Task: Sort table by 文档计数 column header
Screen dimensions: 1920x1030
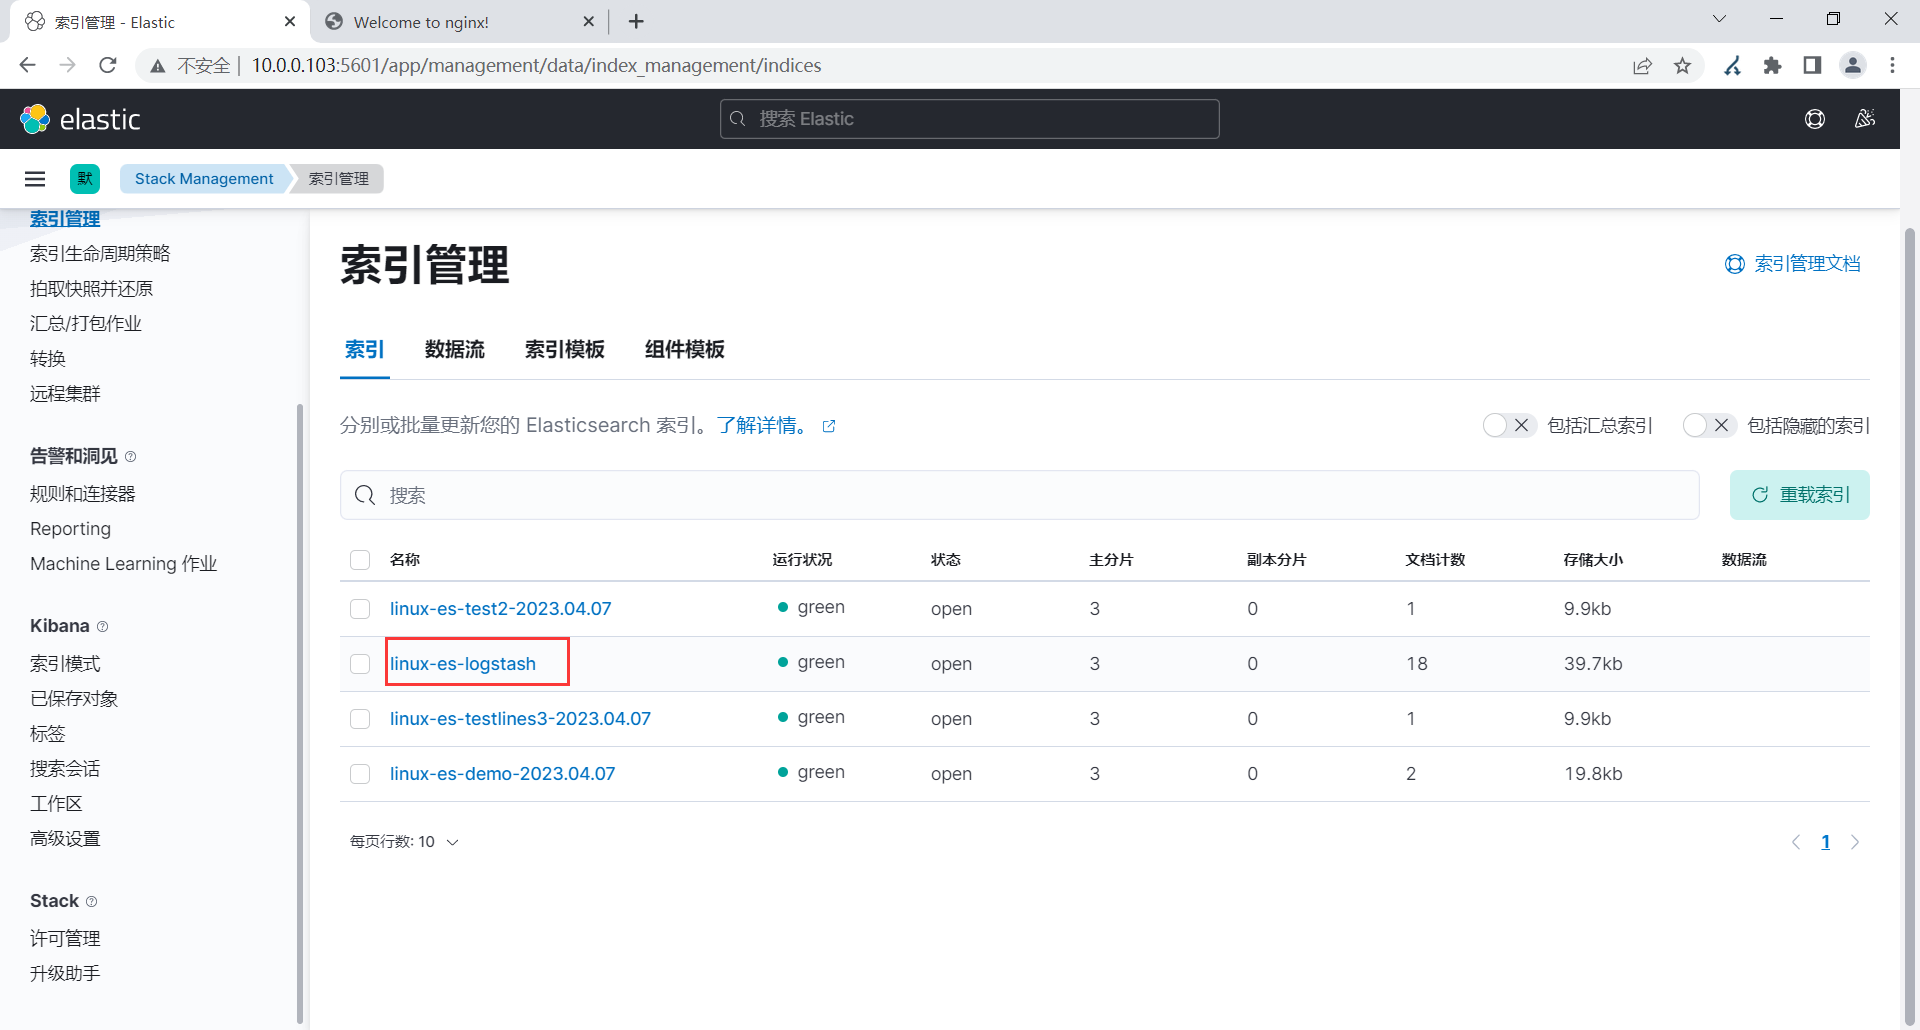Action: click(1435, 560)
